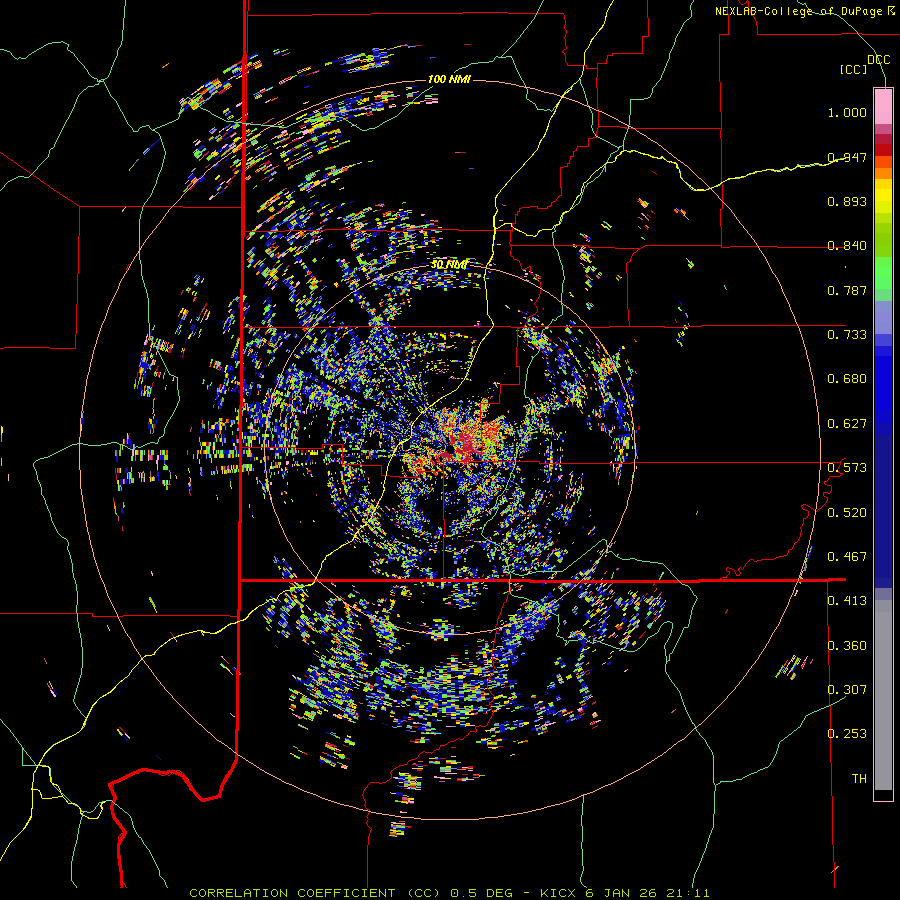The image size is (900, 900).
Task: Click the 0.573 color scale value
Action: 847,468
